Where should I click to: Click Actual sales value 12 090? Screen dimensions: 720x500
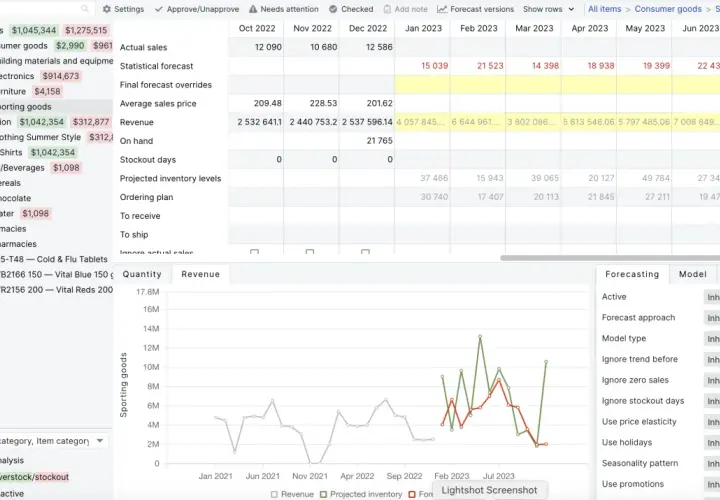pyautogui.click(x=268, y=47)
